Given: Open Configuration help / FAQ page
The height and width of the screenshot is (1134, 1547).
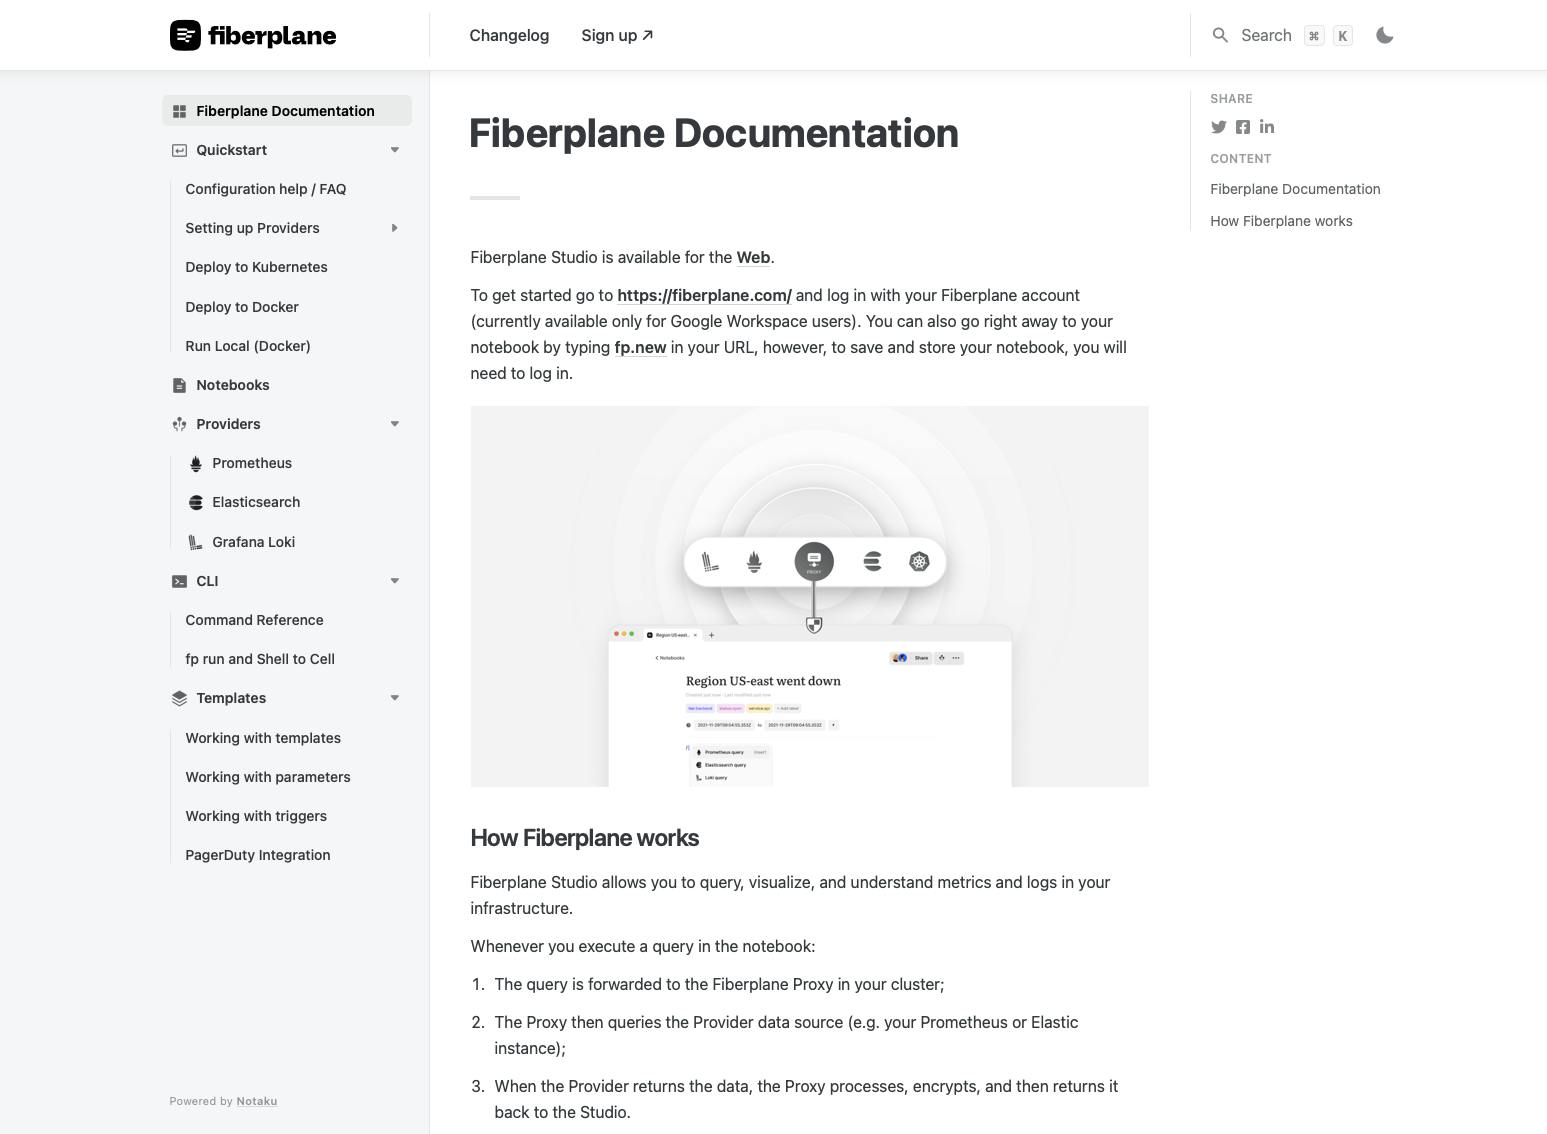Looking at the screenshot, I should (266, 189).
